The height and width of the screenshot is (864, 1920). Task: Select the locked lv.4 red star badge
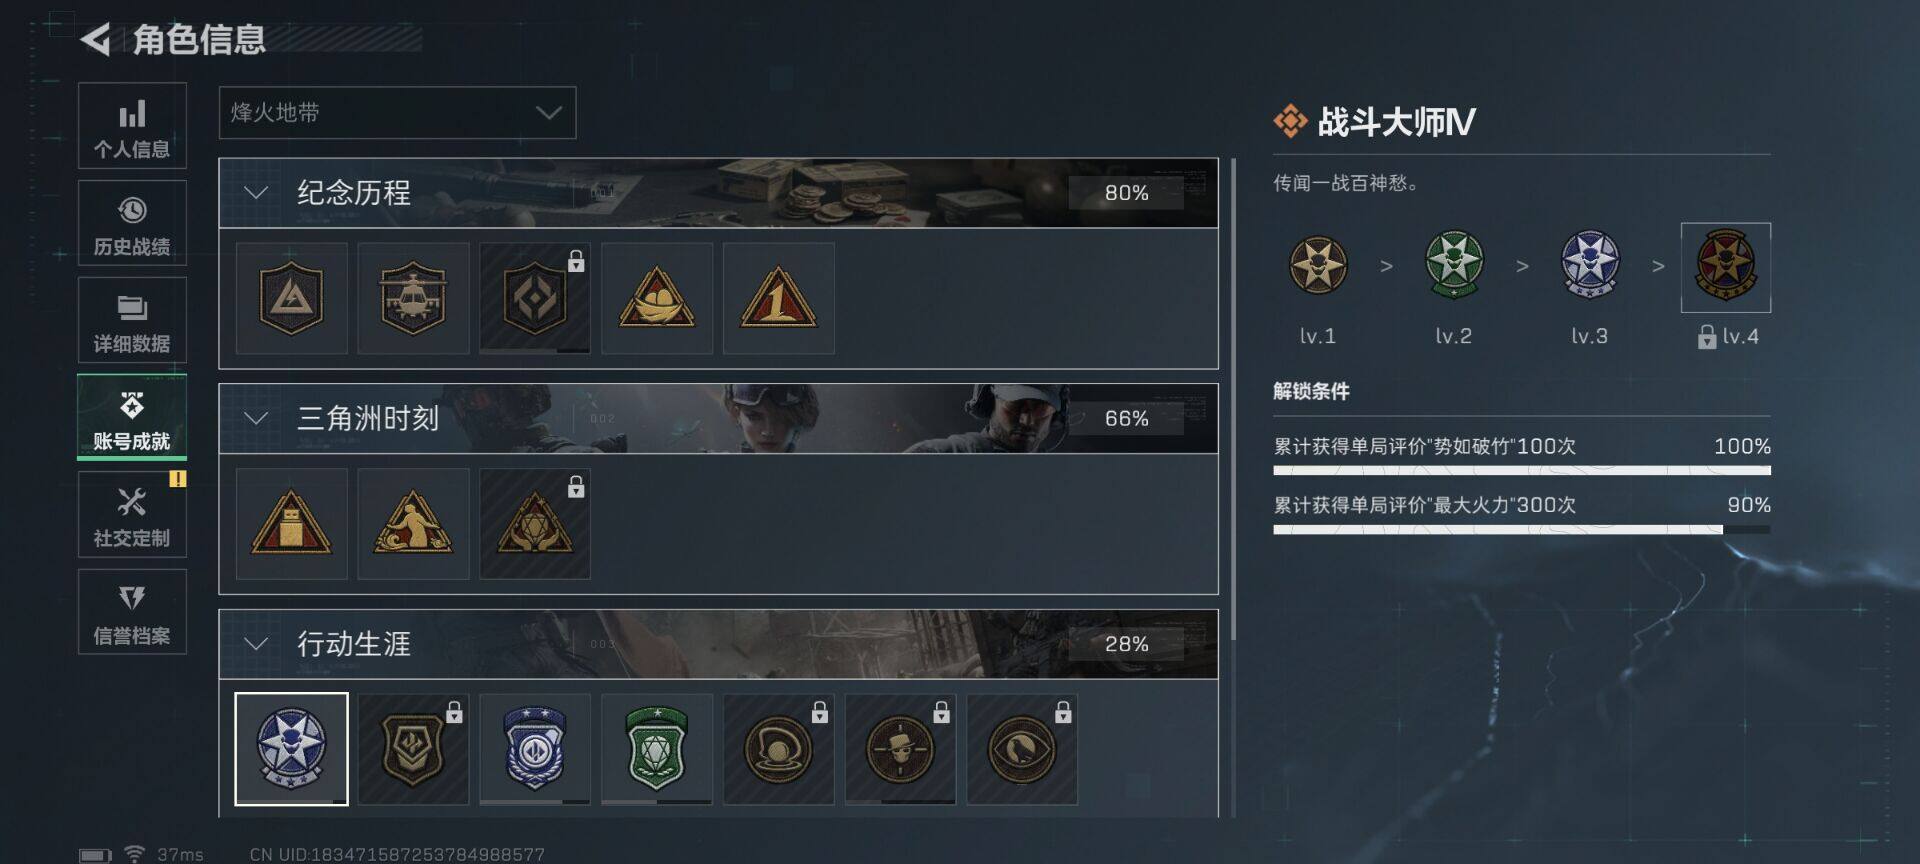tap(1726, 267)
